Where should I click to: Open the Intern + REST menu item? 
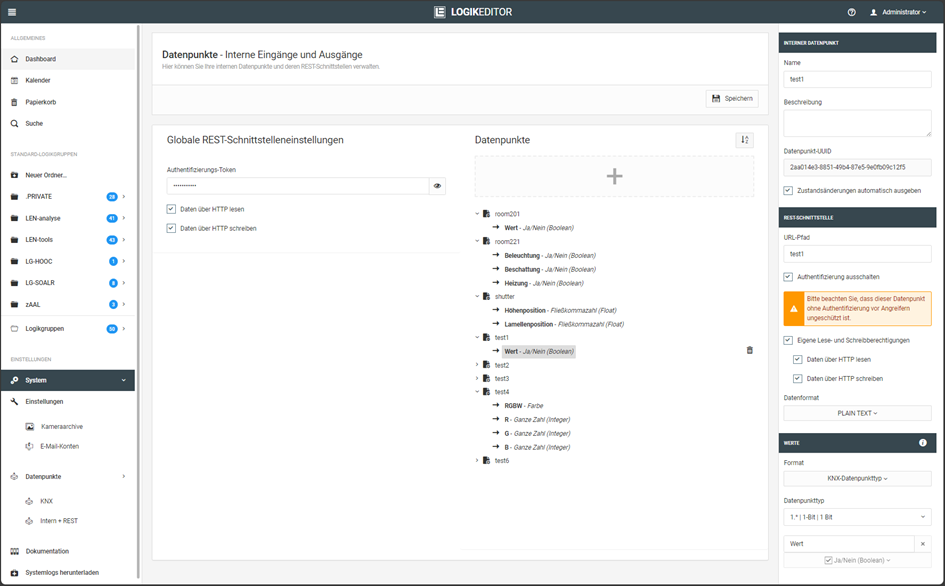point(59,521)
